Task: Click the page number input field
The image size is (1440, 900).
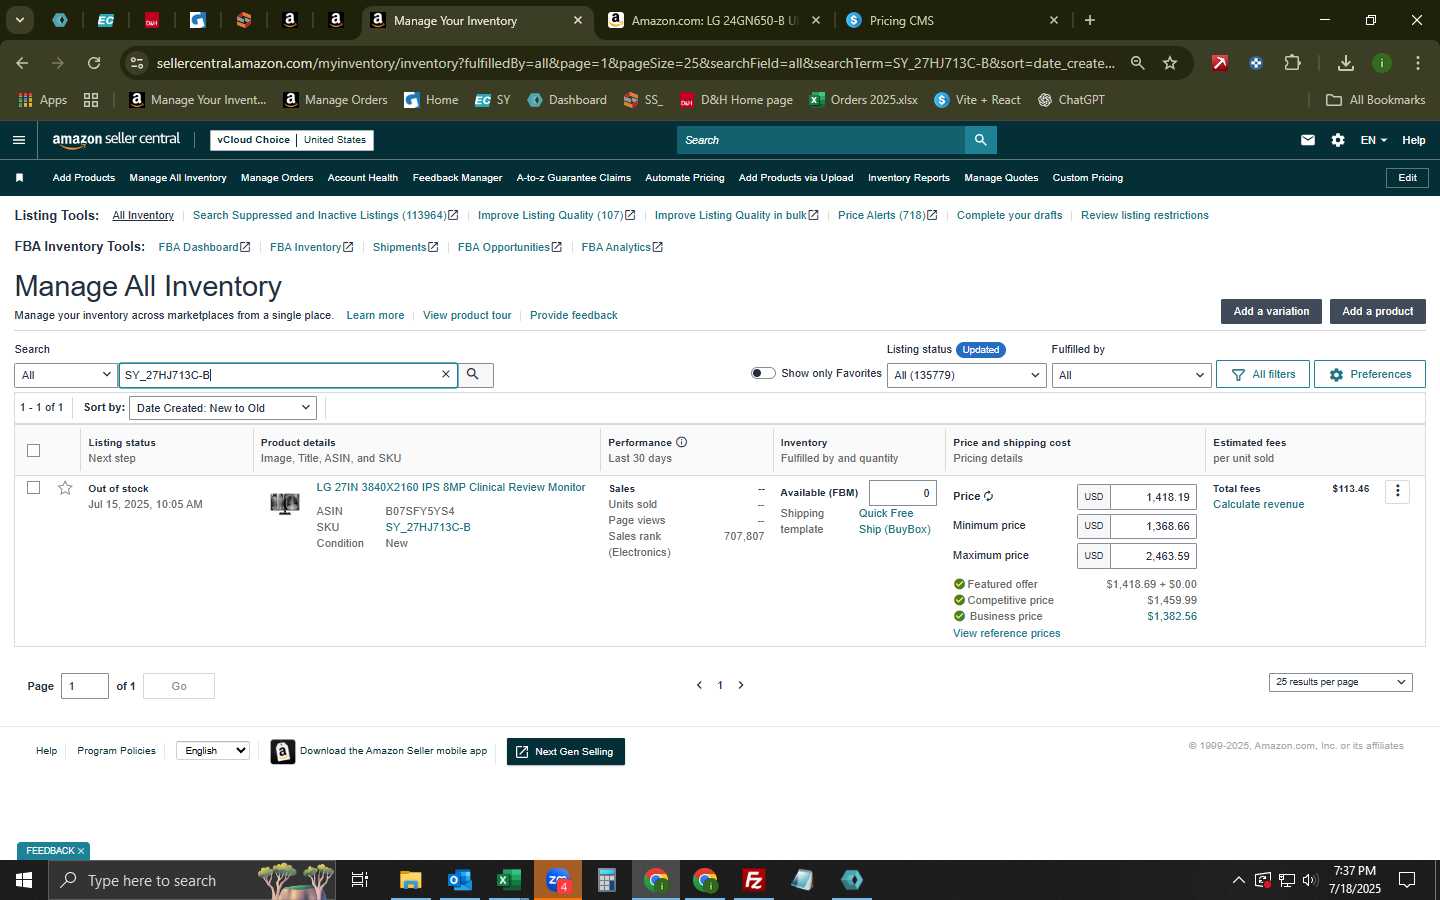Action: pos(85,686)
